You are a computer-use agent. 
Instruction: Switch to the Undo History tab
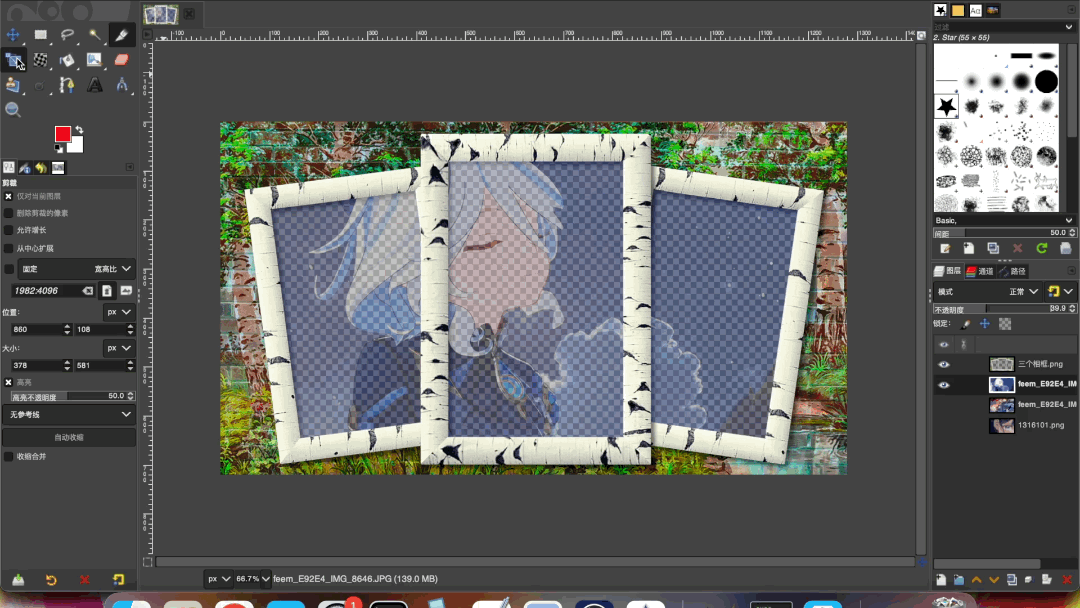click(41, 167)
